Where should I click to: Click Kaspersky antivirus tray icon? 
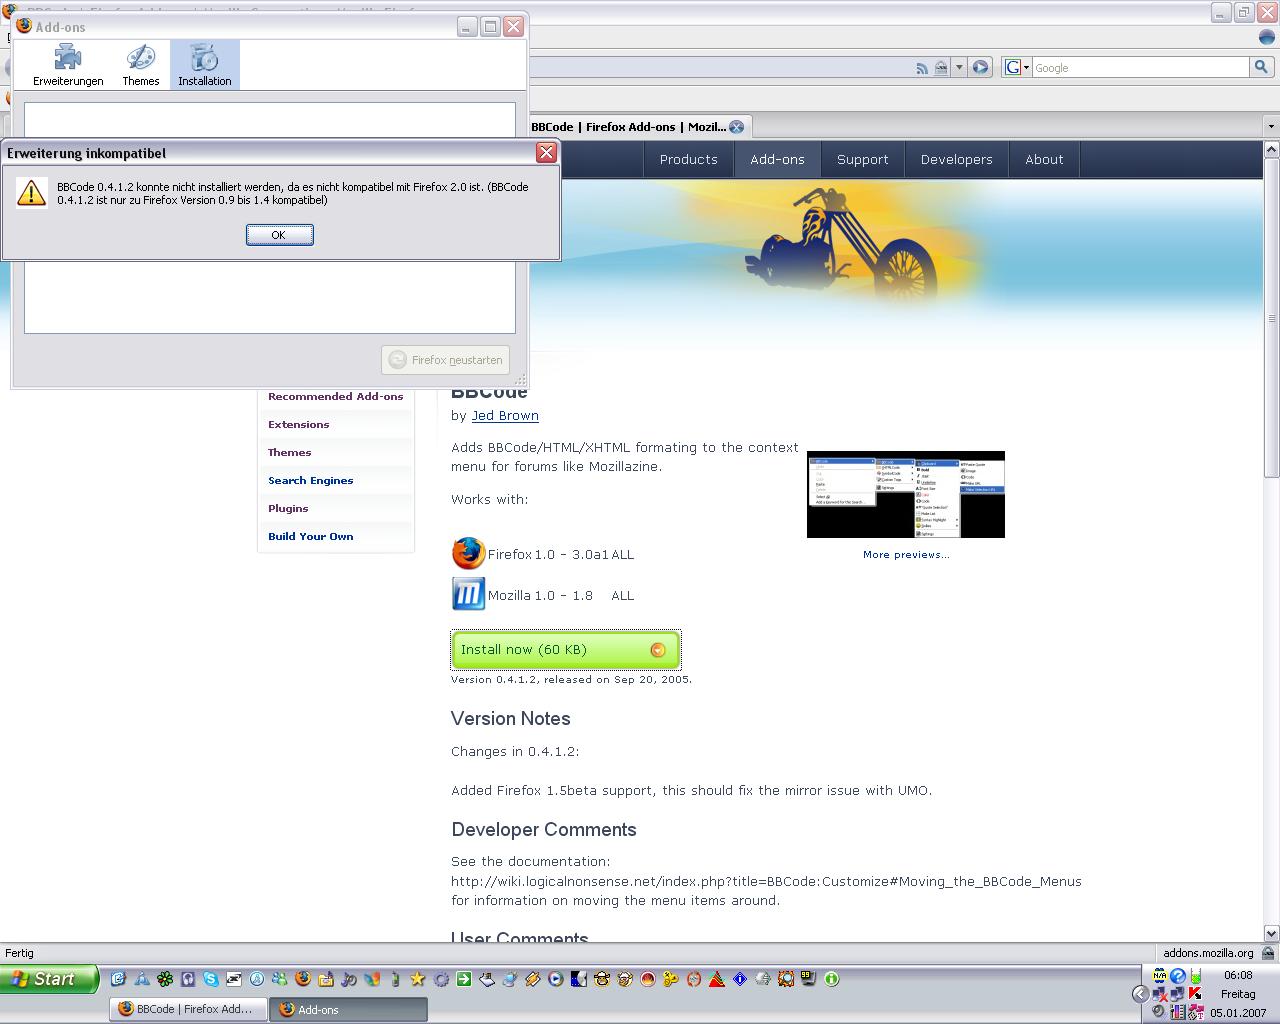pos(1195,994)
